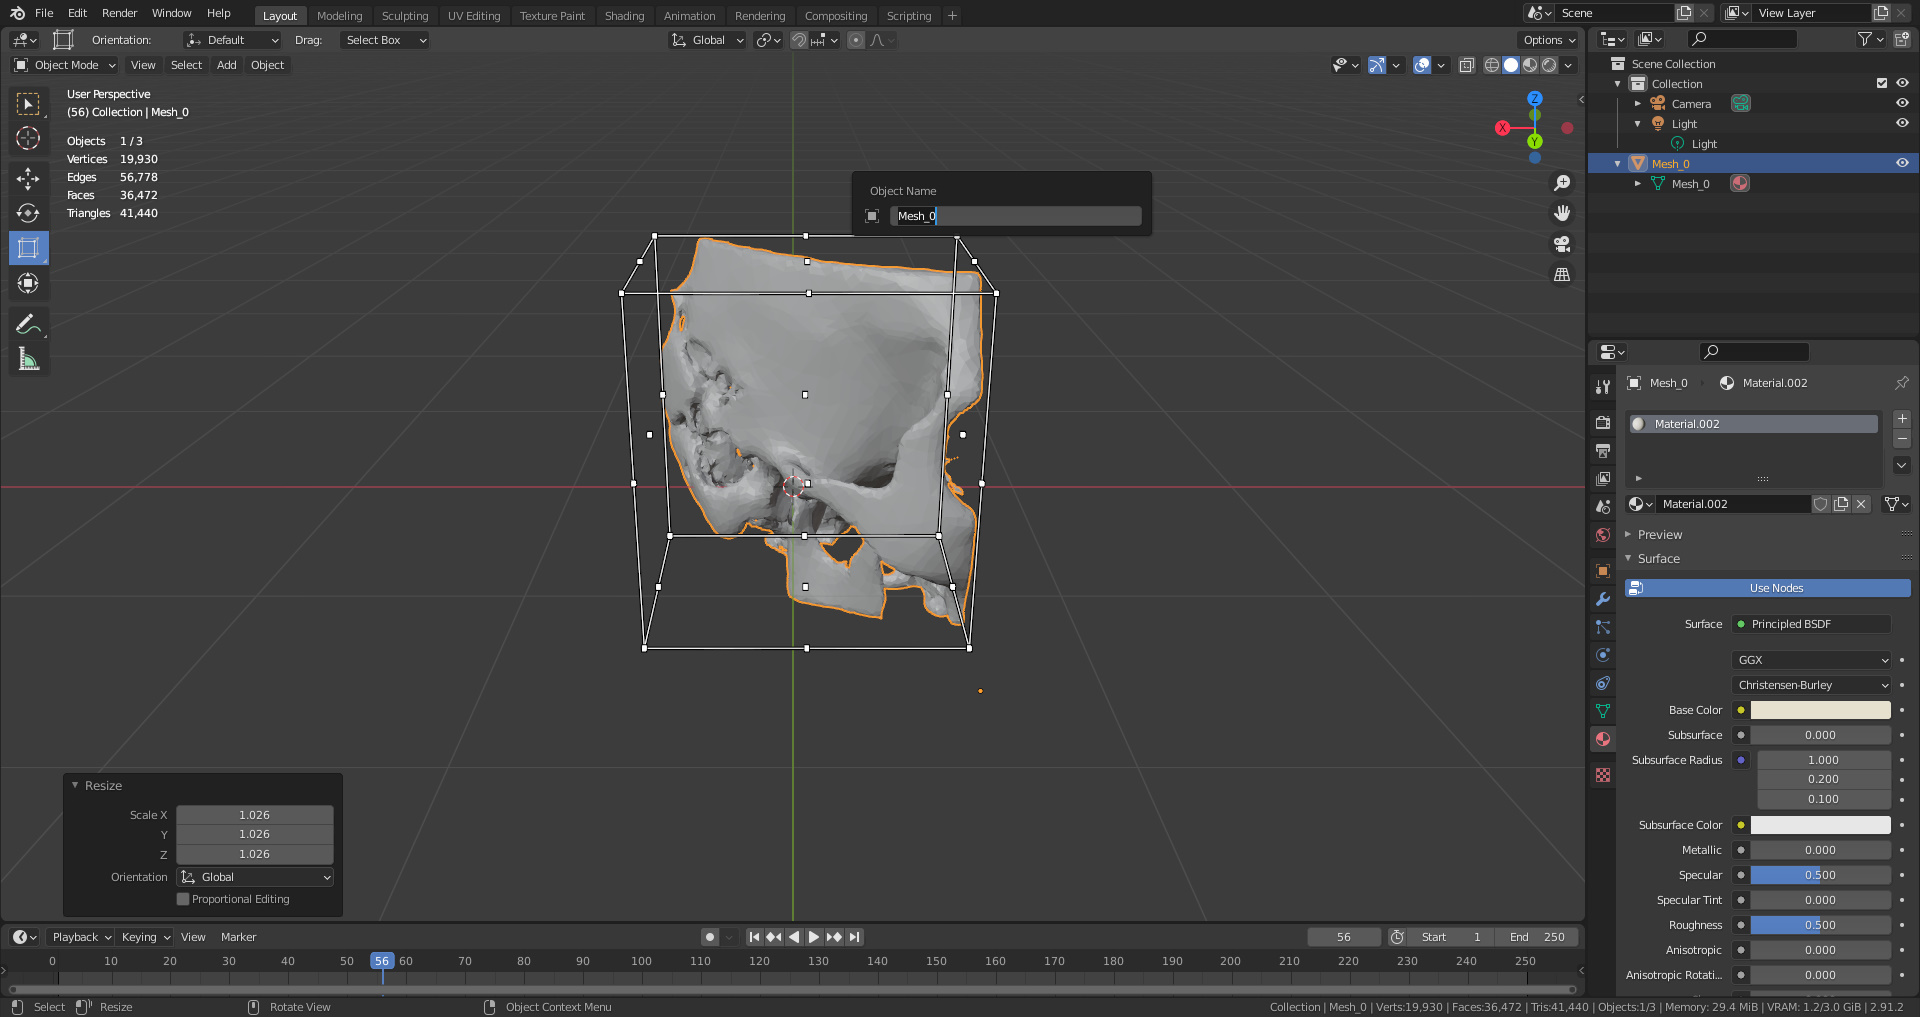Viewport: 1920px width, 1017px height.
Task: Hide Camera using its eye icon
Action: tap(1902, 103)
